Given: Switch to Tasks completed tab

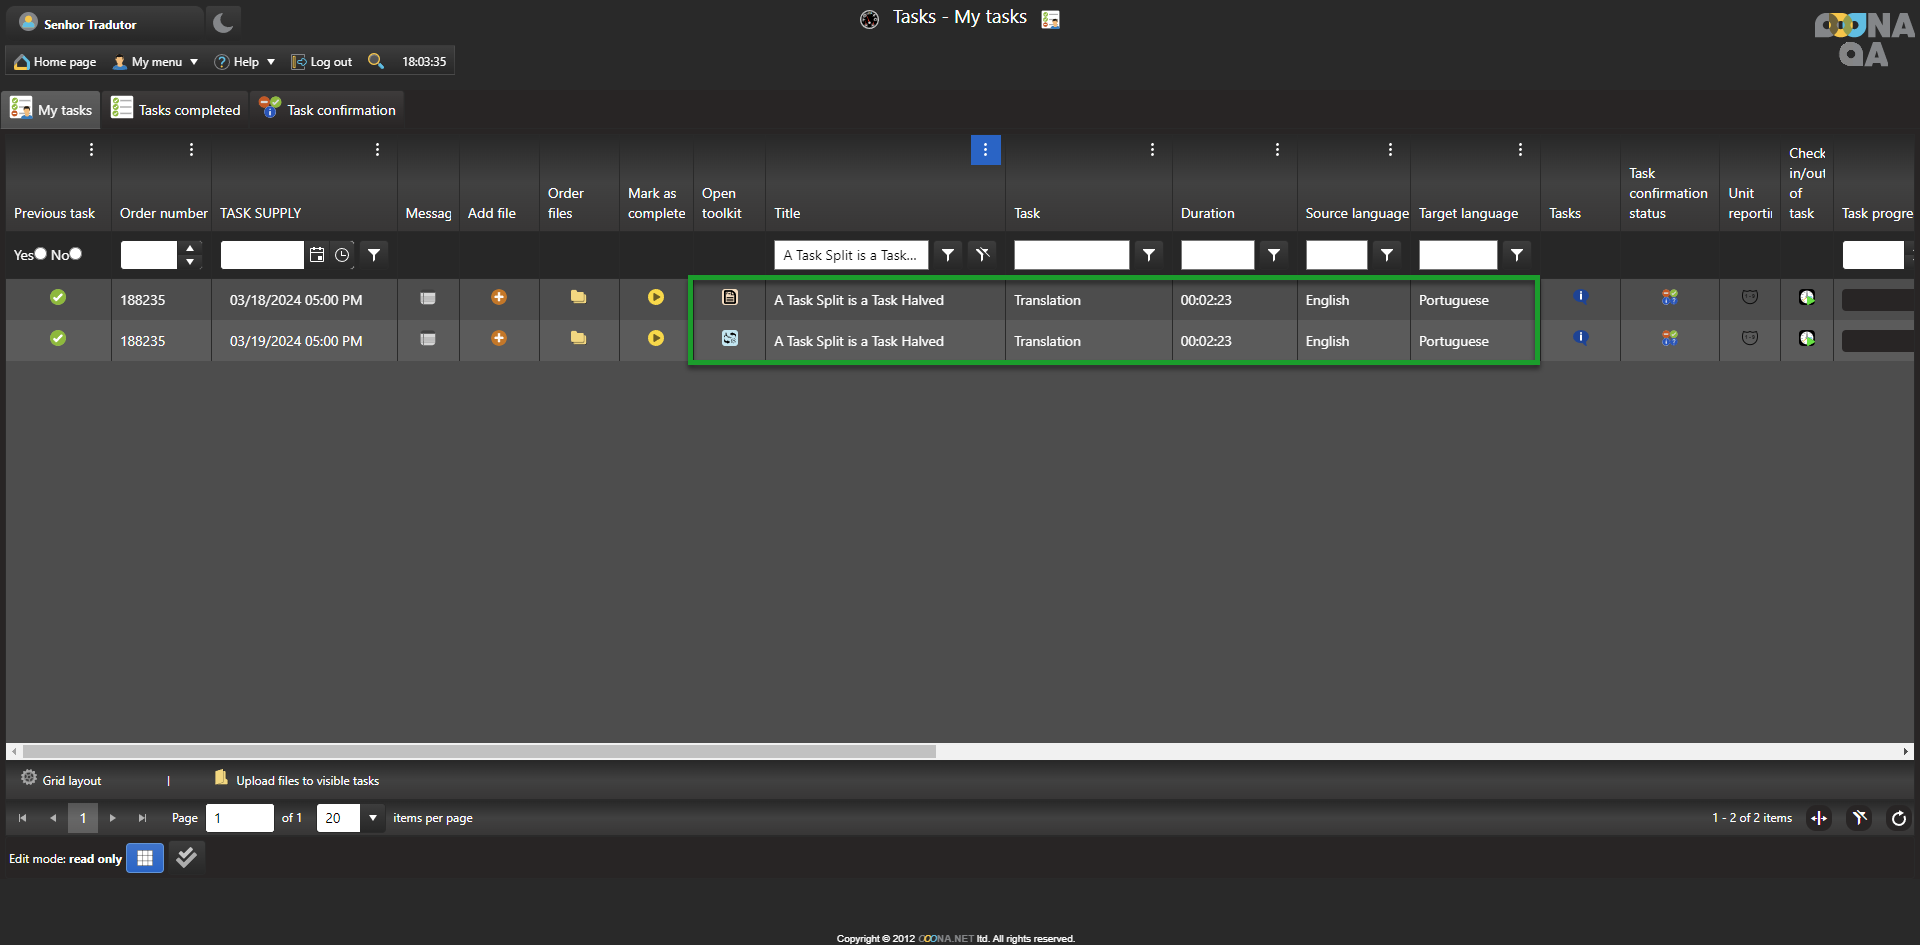Looking at the screenshot, I should click(177, 110).
